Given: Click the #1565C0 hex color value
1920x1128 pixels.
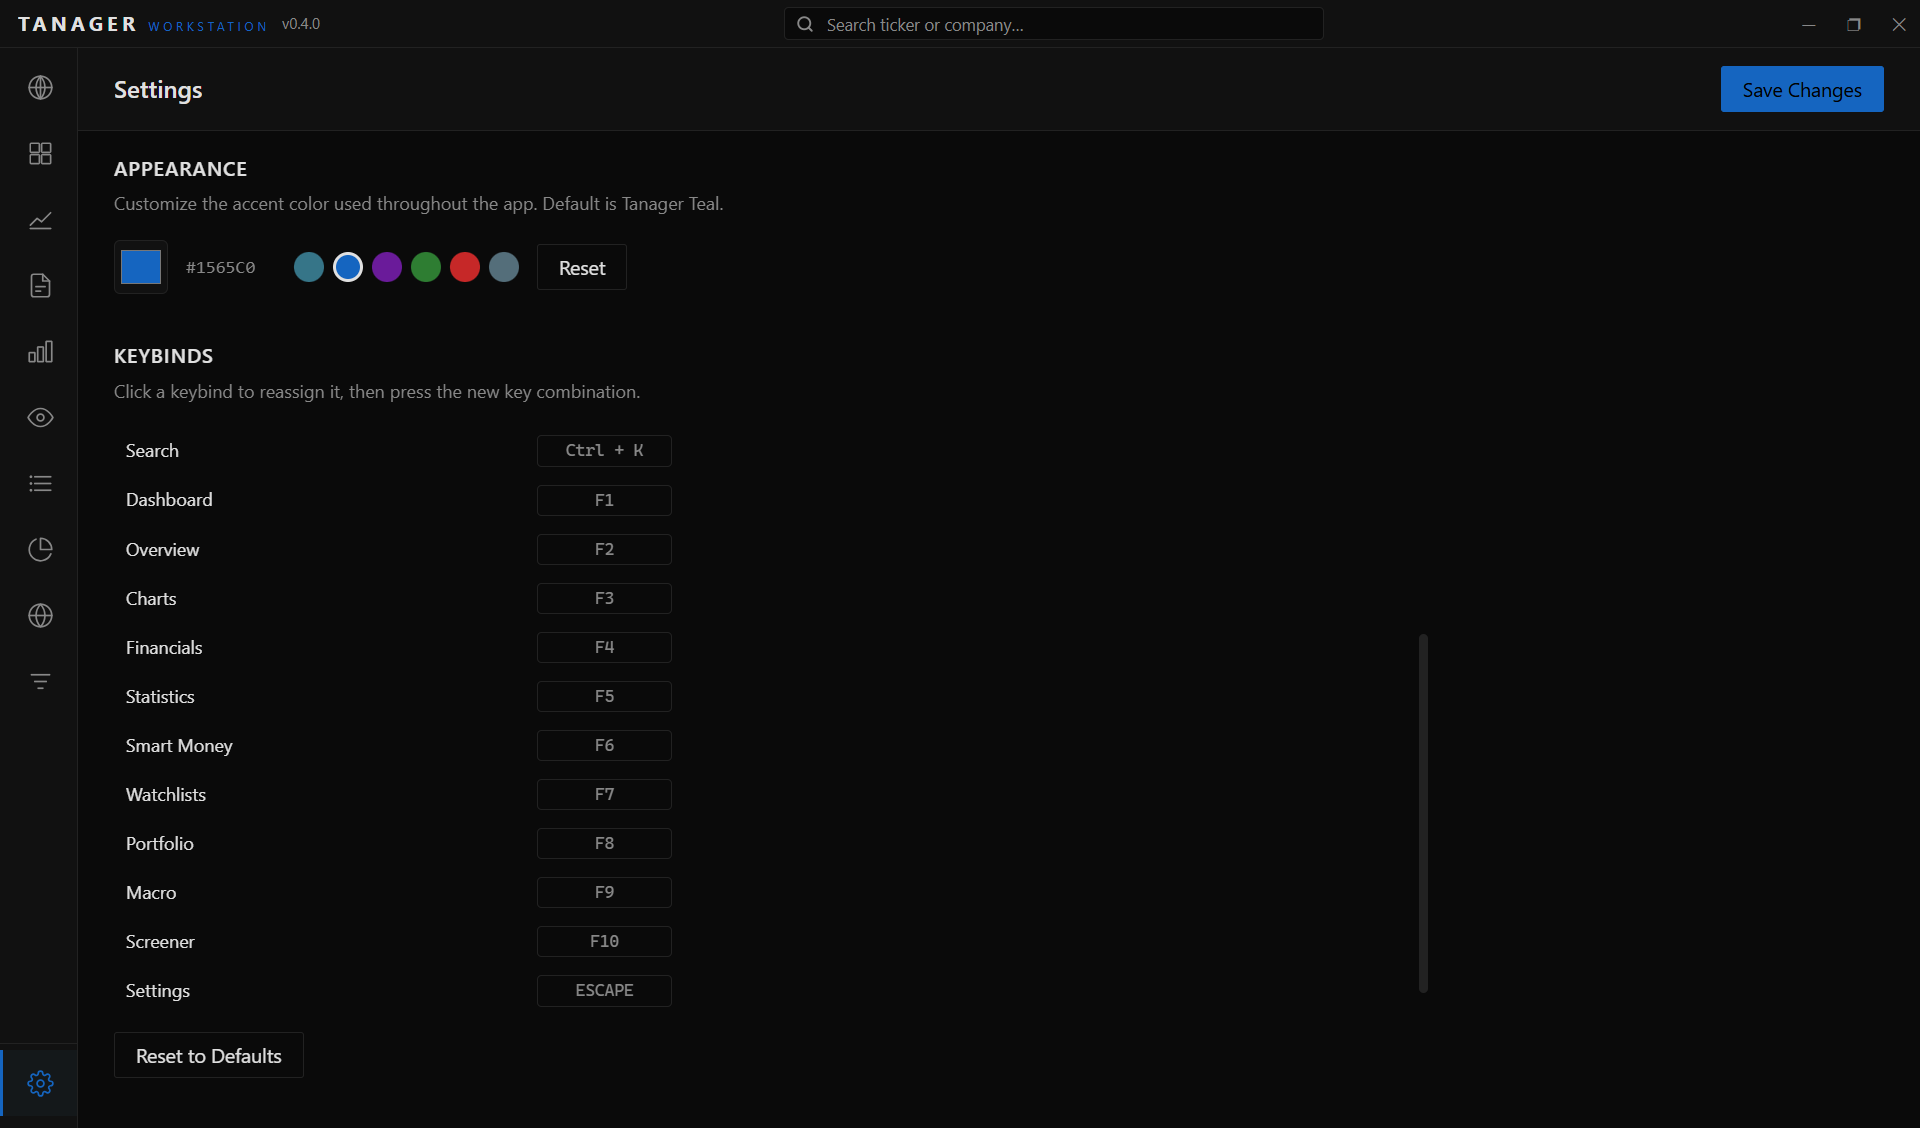Looking at the screenshot, I should pyautogui.click(x=221, y=267).
